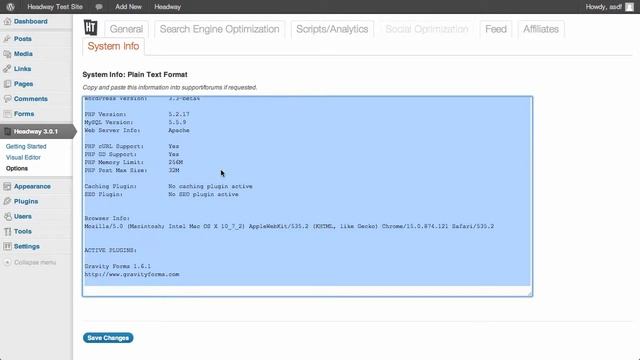
Task: Open Headway Test Site link in admin bar
Action: pyautogui.click(x=55, y=7)
